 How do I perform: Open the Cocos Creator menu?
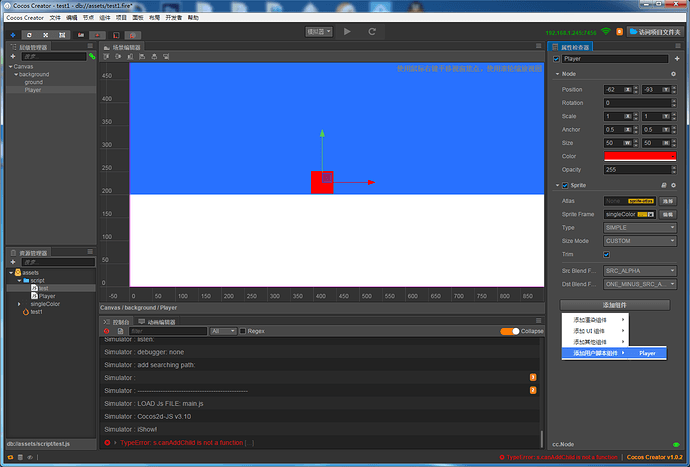25,18
